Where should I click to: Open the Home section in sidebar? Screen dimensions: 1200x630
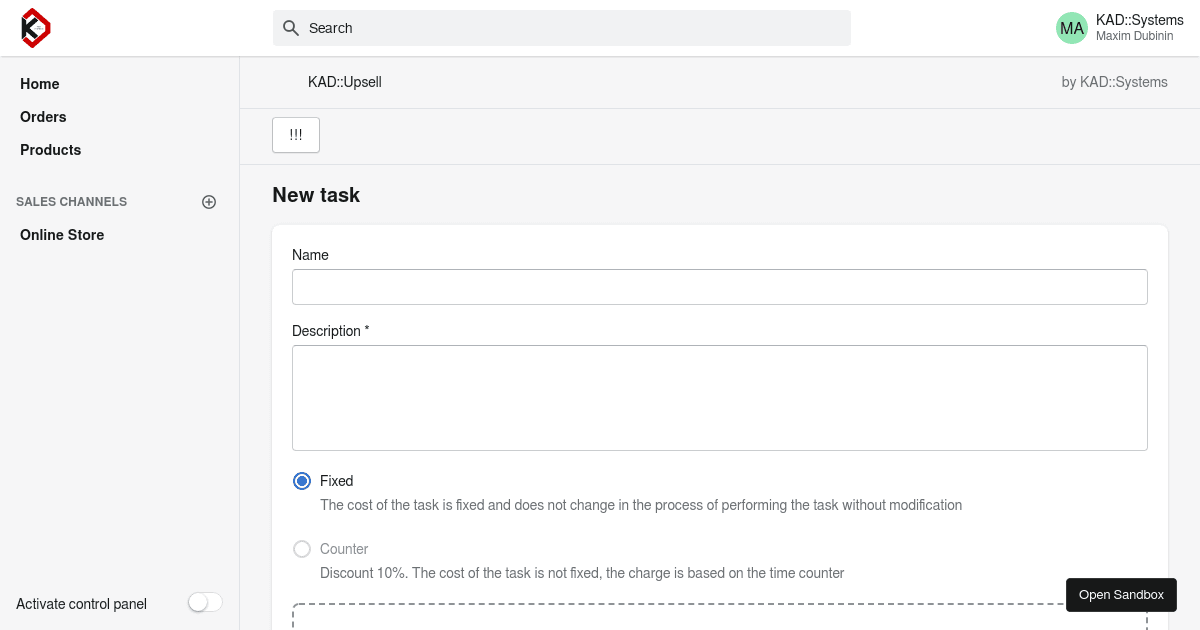(x=39, y=84)
